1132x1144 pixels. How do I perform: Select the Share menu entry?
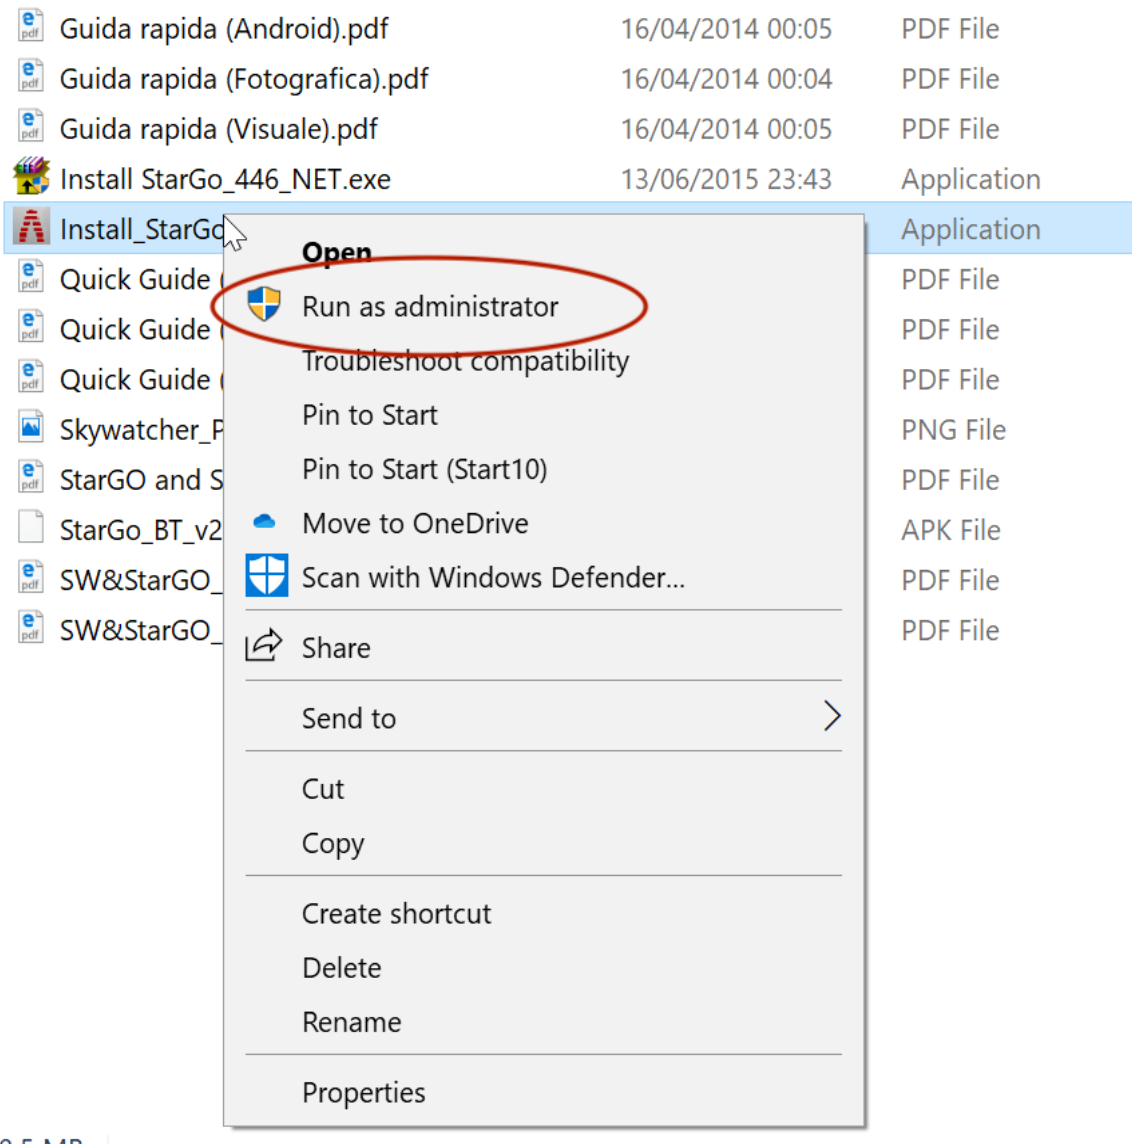pos(336,648)
